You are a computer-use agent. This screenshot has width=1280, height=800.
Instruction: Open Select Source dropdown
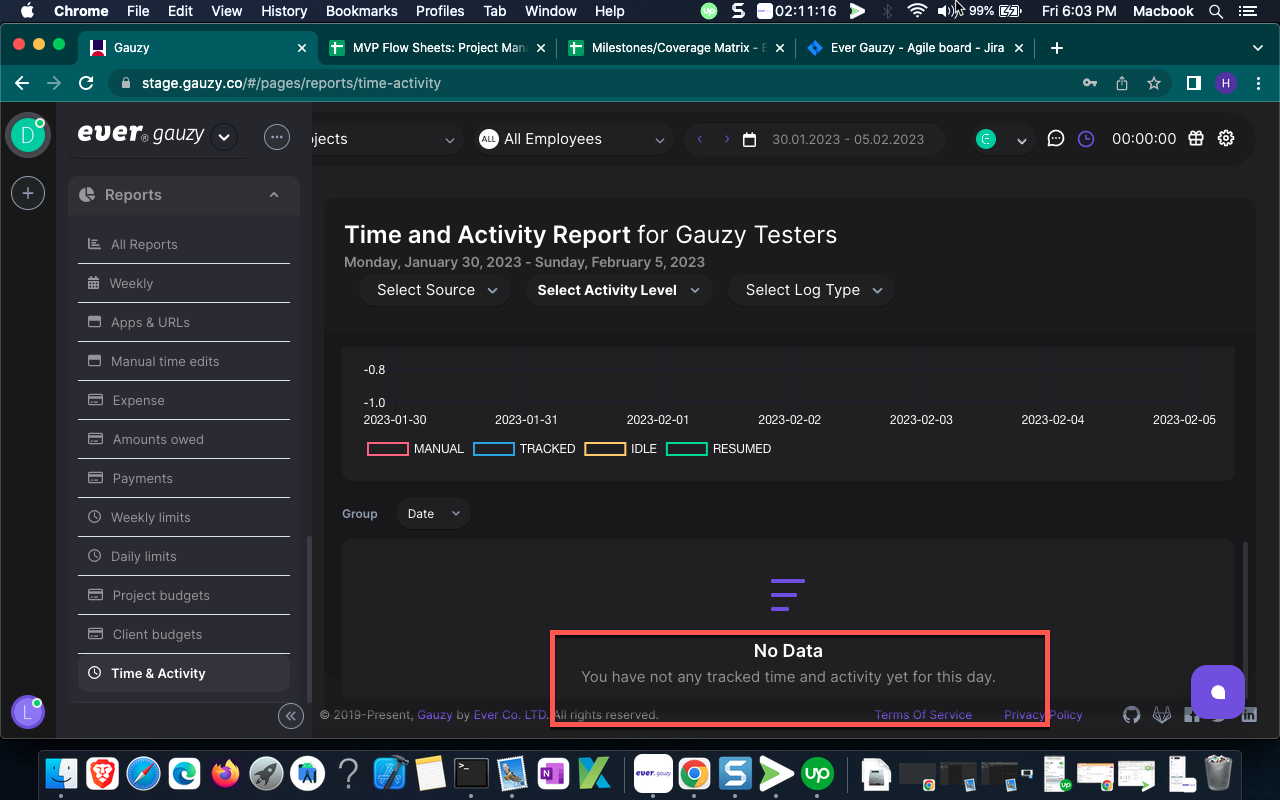pyautogui.click(x=435, y=290)
